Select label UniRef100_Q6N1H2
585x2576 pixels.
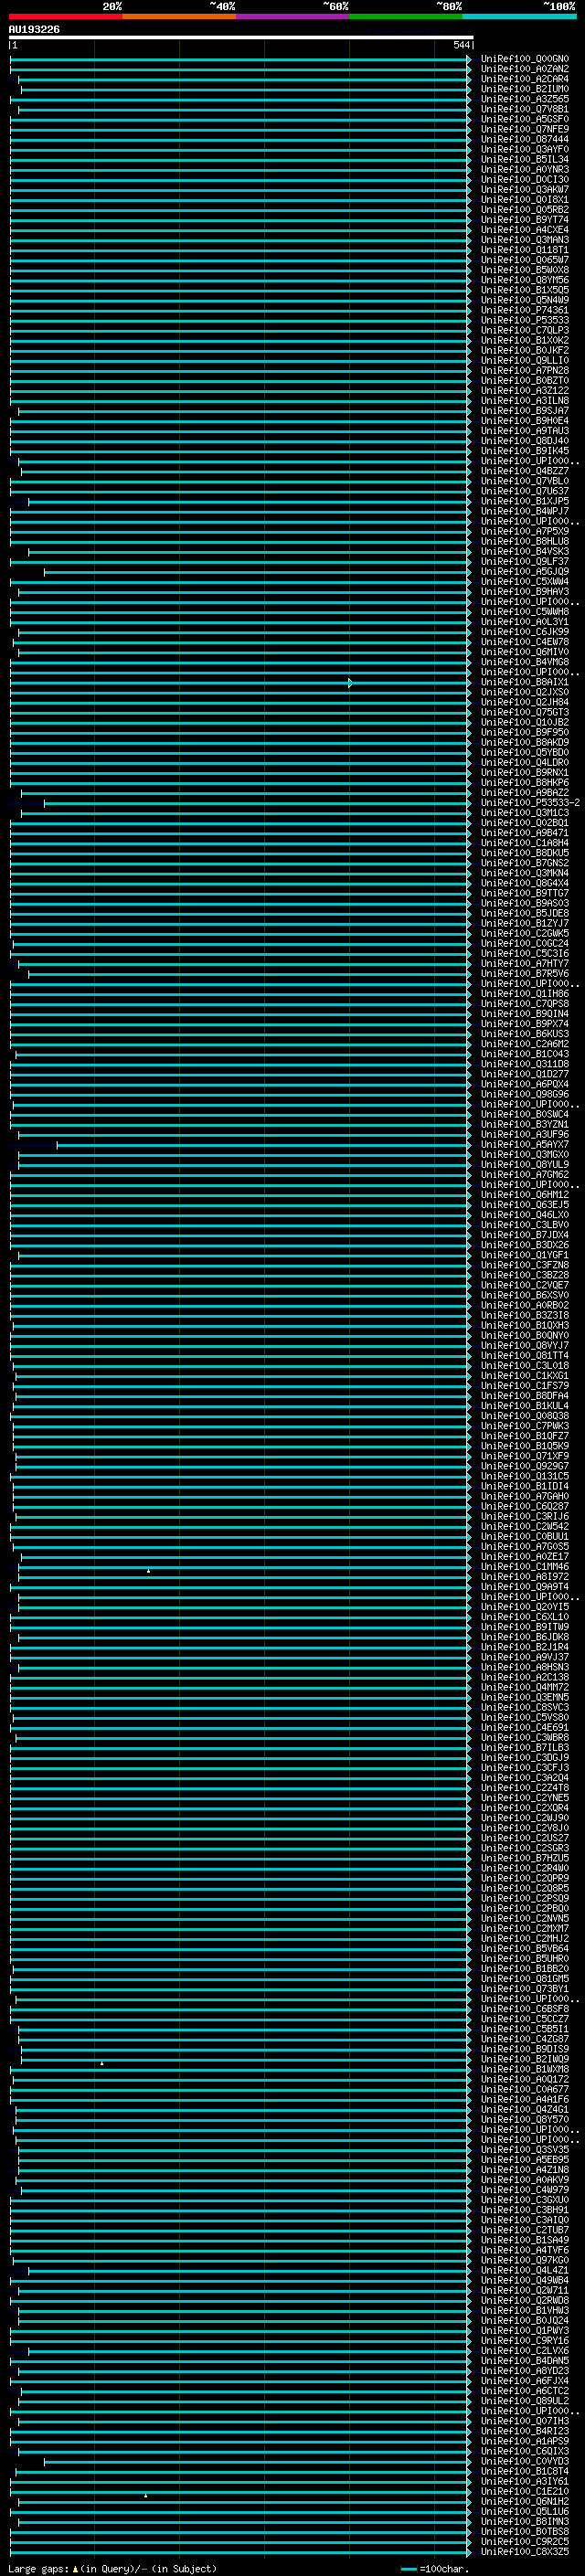[525, 2502]
